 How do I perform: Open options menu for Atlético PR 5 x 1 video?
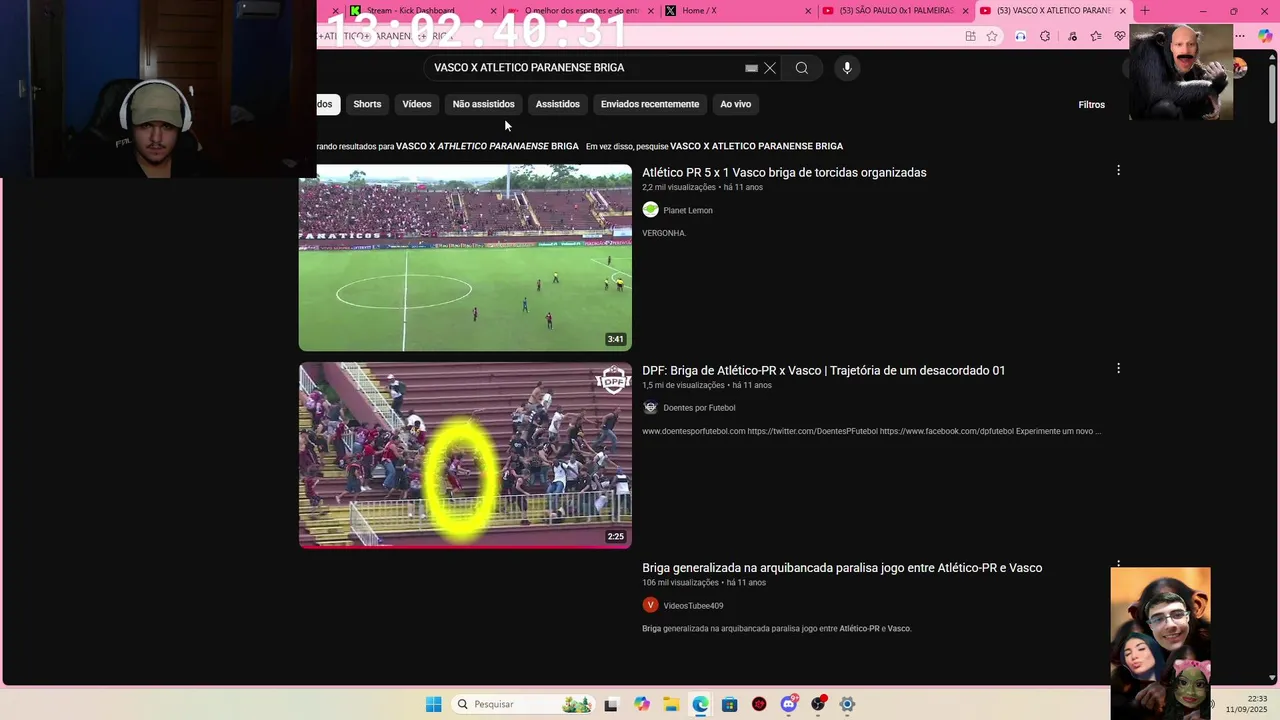point(1118,171)
